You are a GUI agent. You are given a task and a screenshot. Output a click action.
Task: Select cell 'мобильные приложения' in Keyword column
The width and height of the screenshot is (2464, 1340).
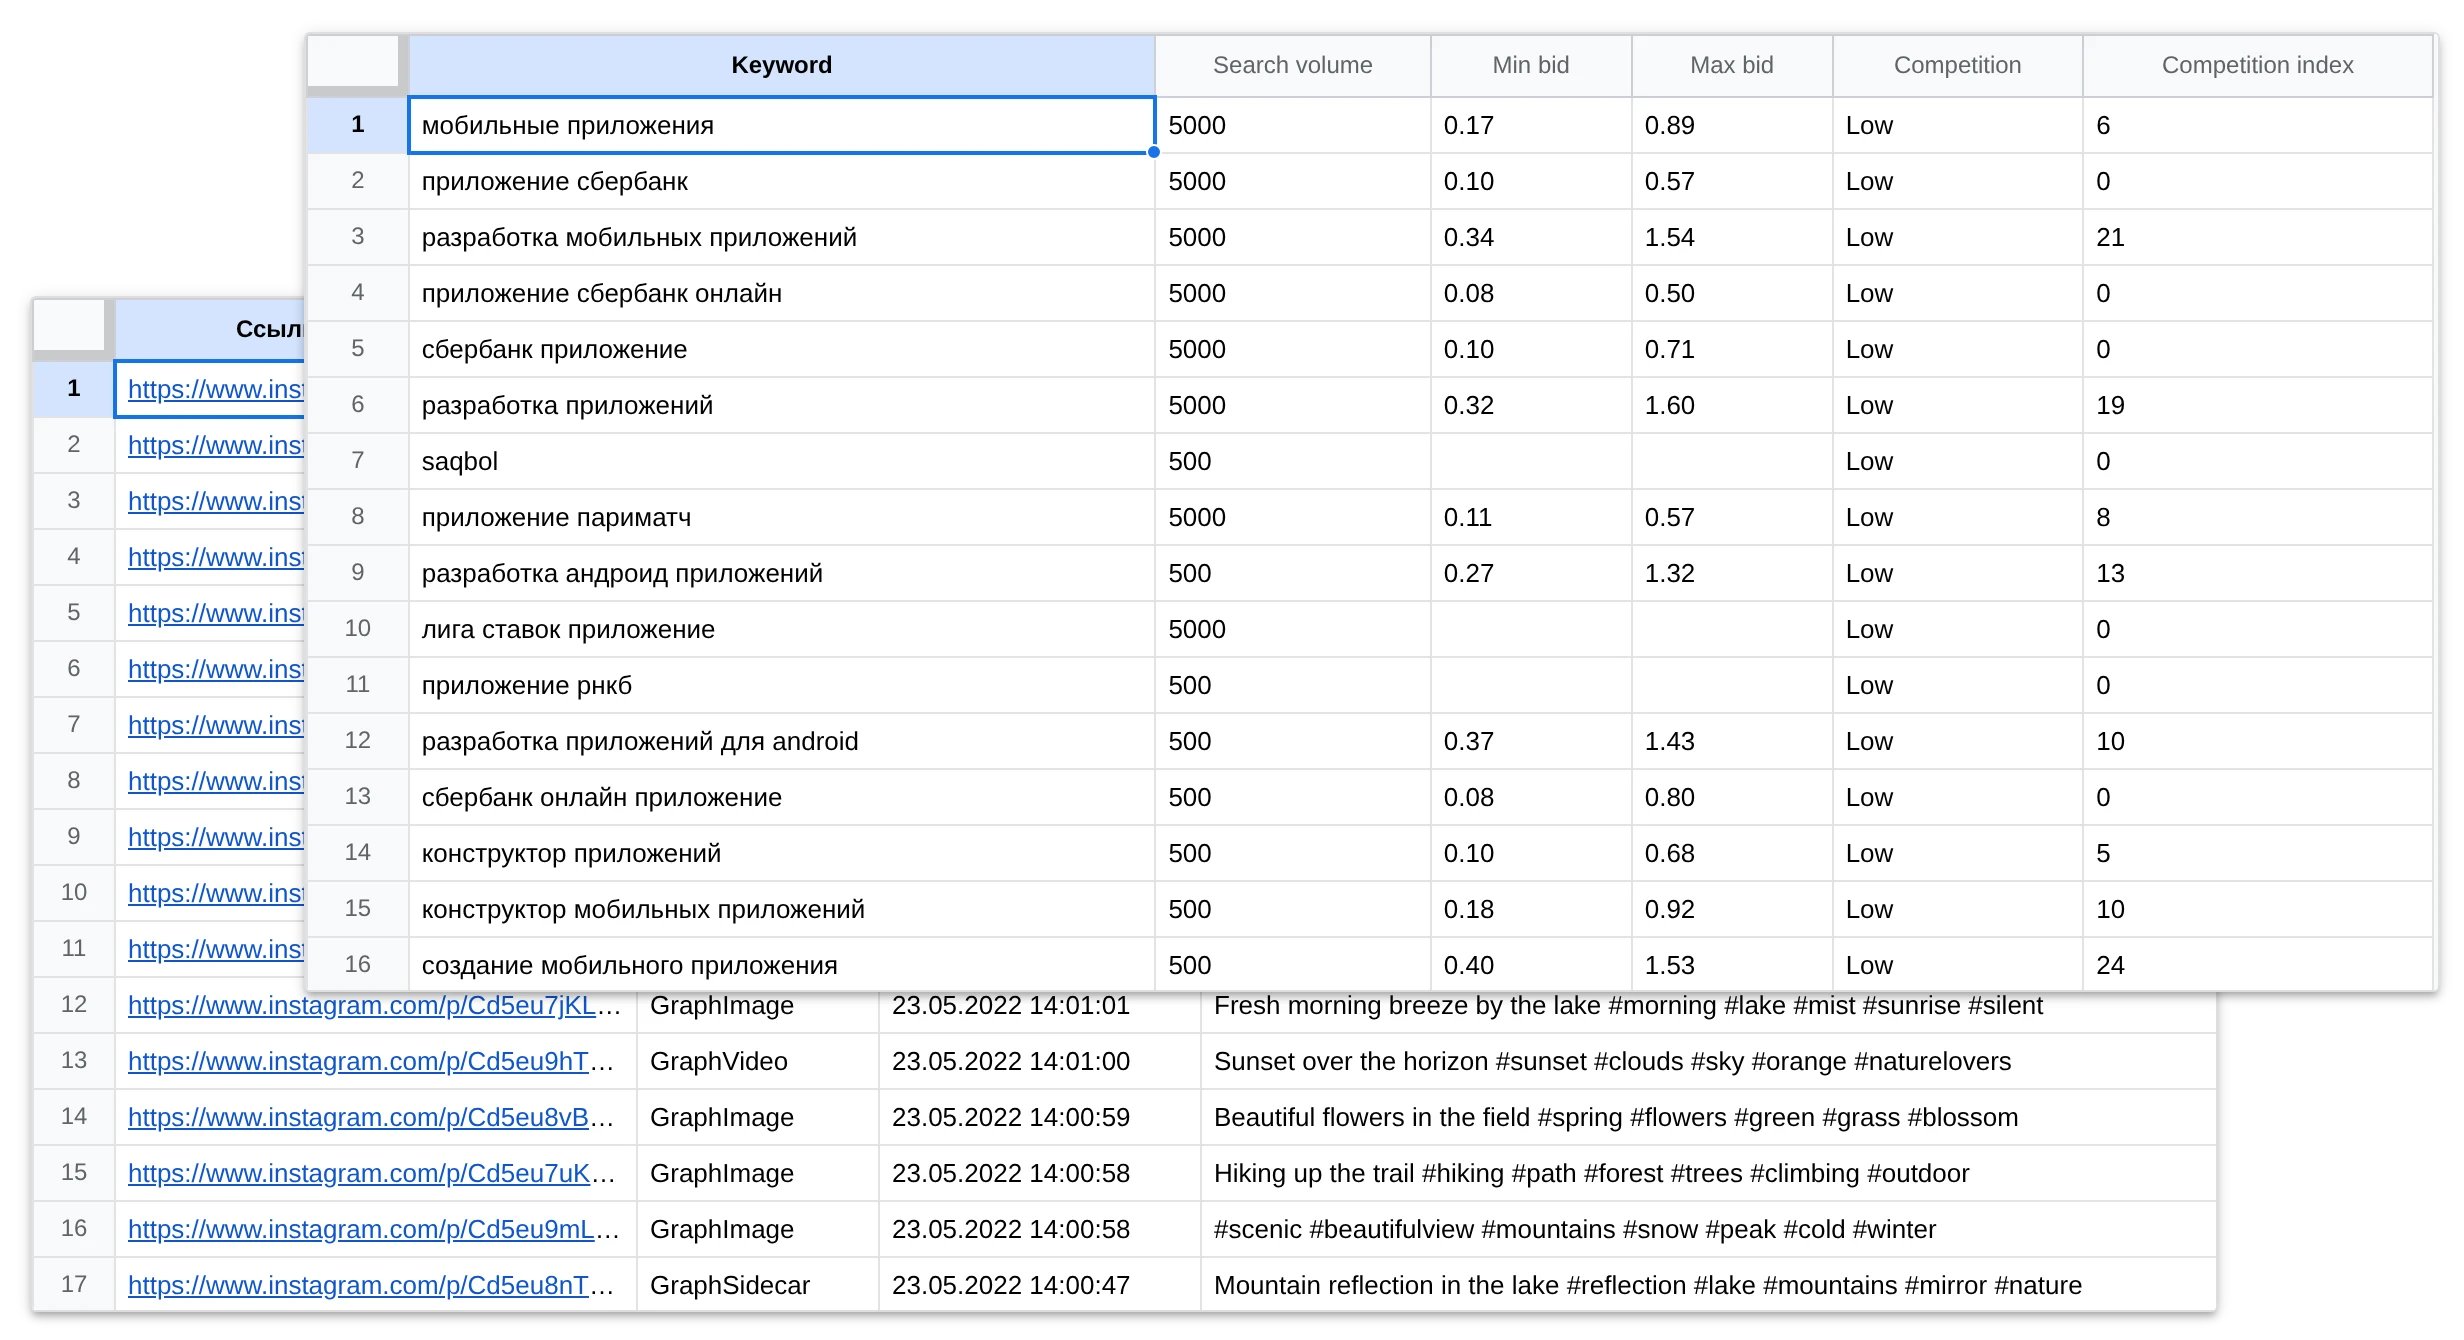click(x=781, y=125)
